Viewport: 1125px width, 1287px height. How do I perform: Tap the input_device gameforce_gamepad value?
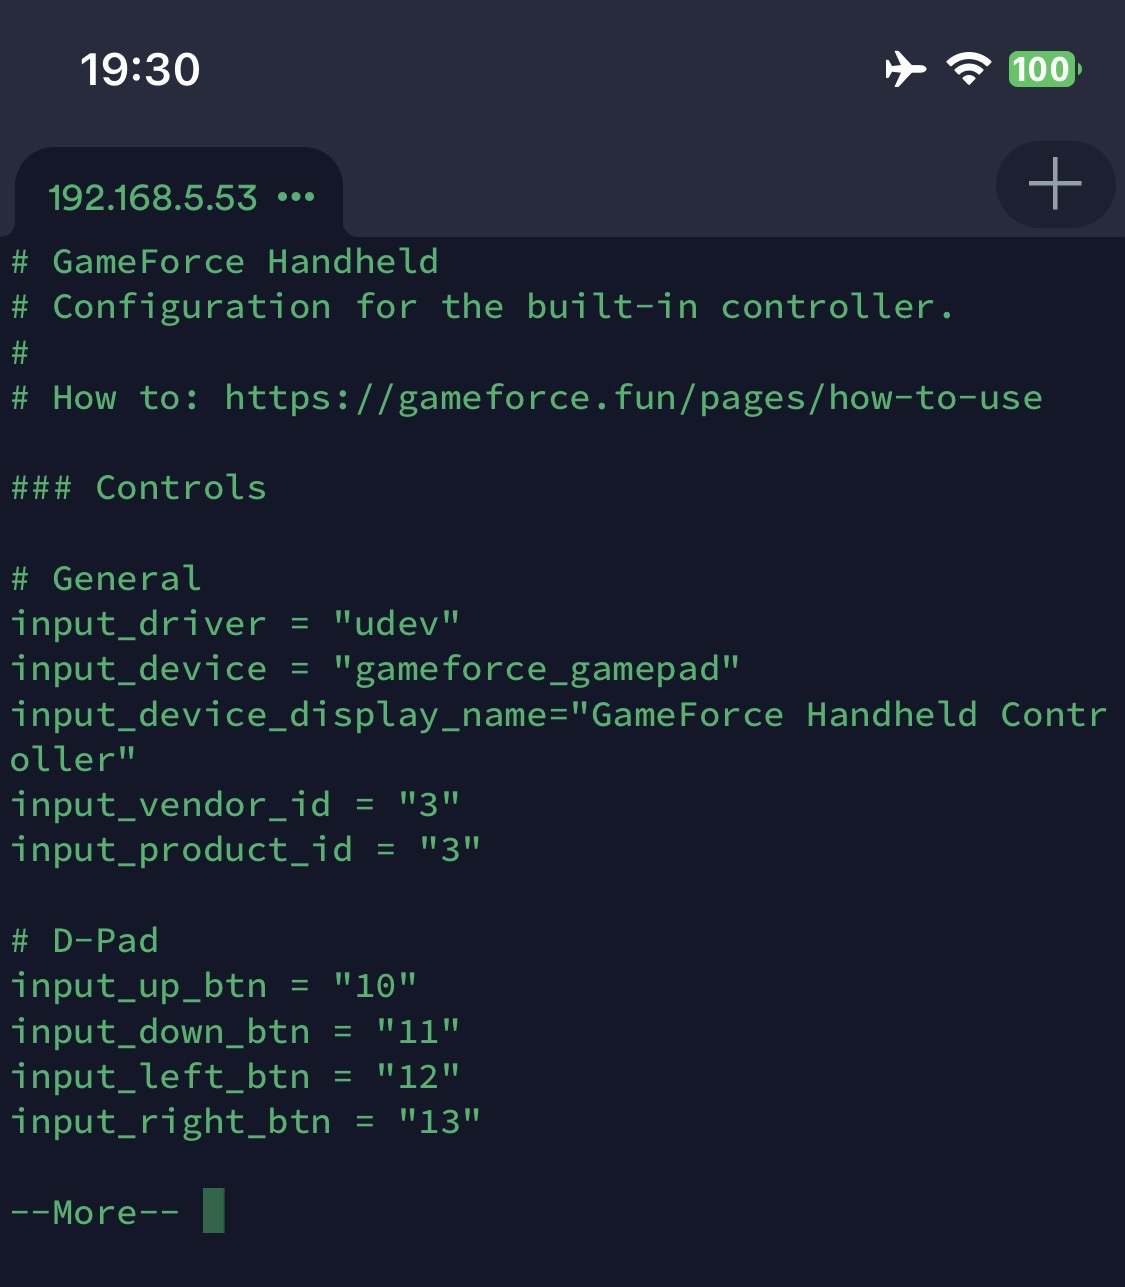coord(537,668)
